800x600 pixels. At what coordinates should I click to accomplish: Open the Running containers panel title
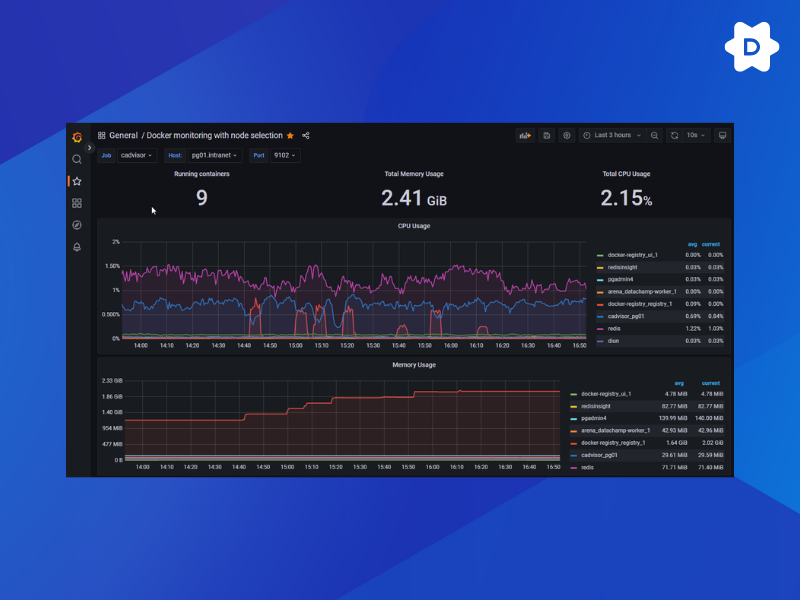click(202, 174)
